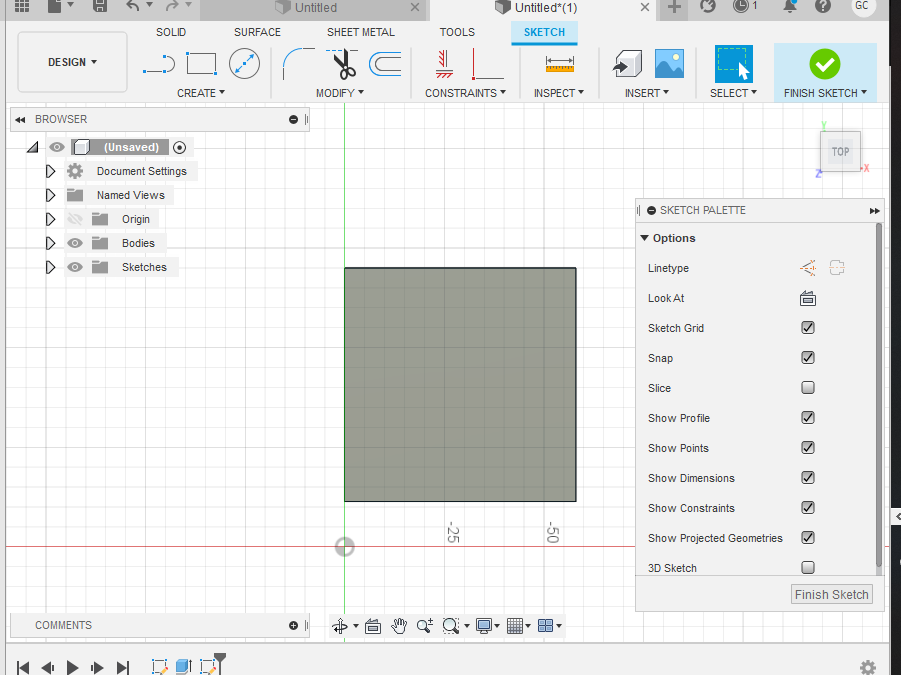Switch to the TOOLS tab
The height and width of the screenshot is (675, 901).
[457, 32]
